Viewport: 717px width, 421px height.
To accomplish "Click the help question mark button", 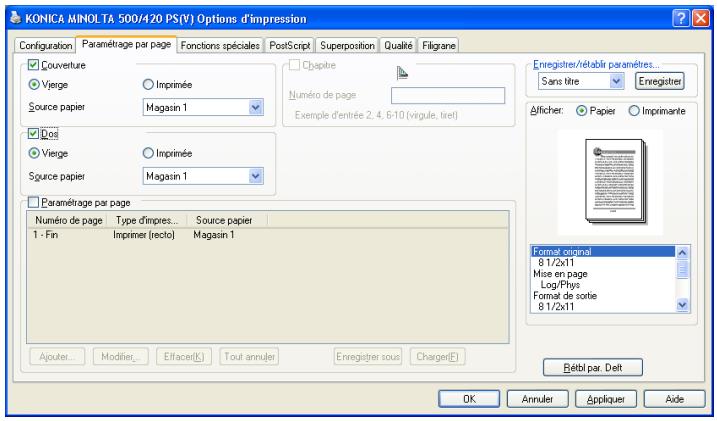I will click(x=680, y=18).
